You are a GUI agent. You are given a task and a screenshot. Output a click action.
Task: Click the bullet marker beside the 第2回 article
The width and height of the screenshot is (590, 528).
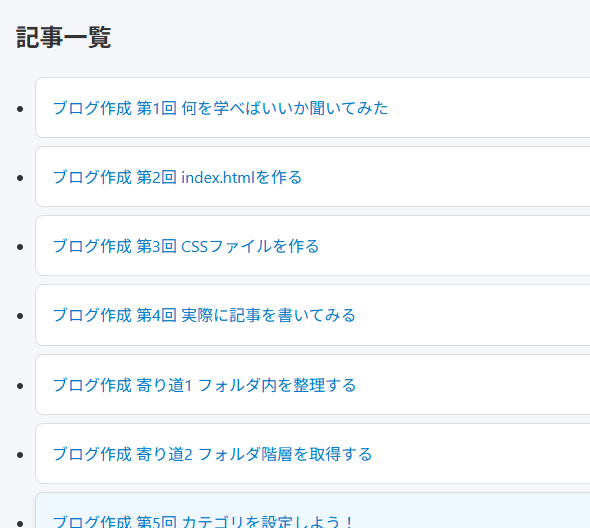pyautogui.click(x=20, y=178)
